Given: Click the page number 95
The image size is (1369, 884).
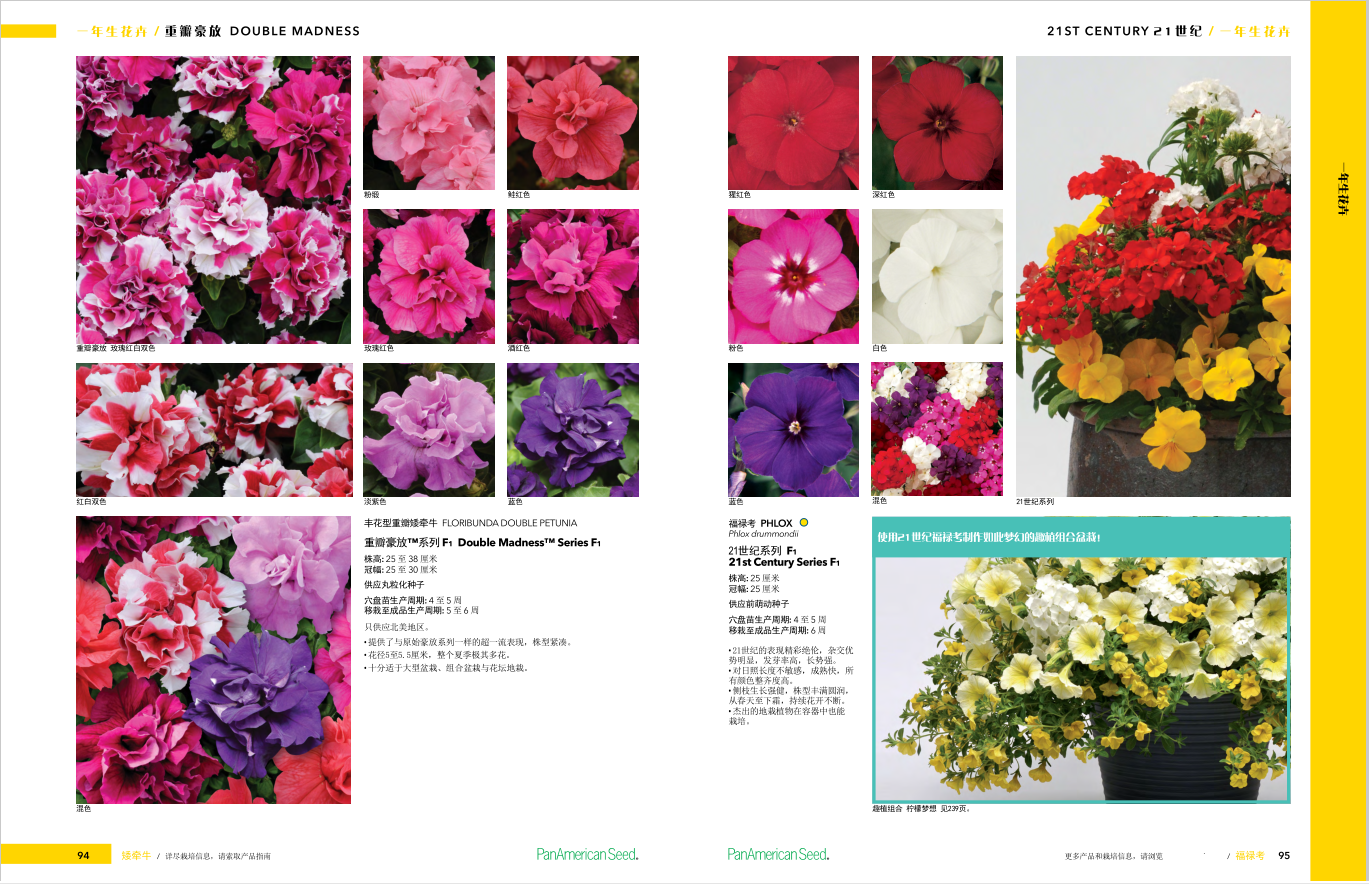Looking at the screenshot, I should pos(1284,856).
